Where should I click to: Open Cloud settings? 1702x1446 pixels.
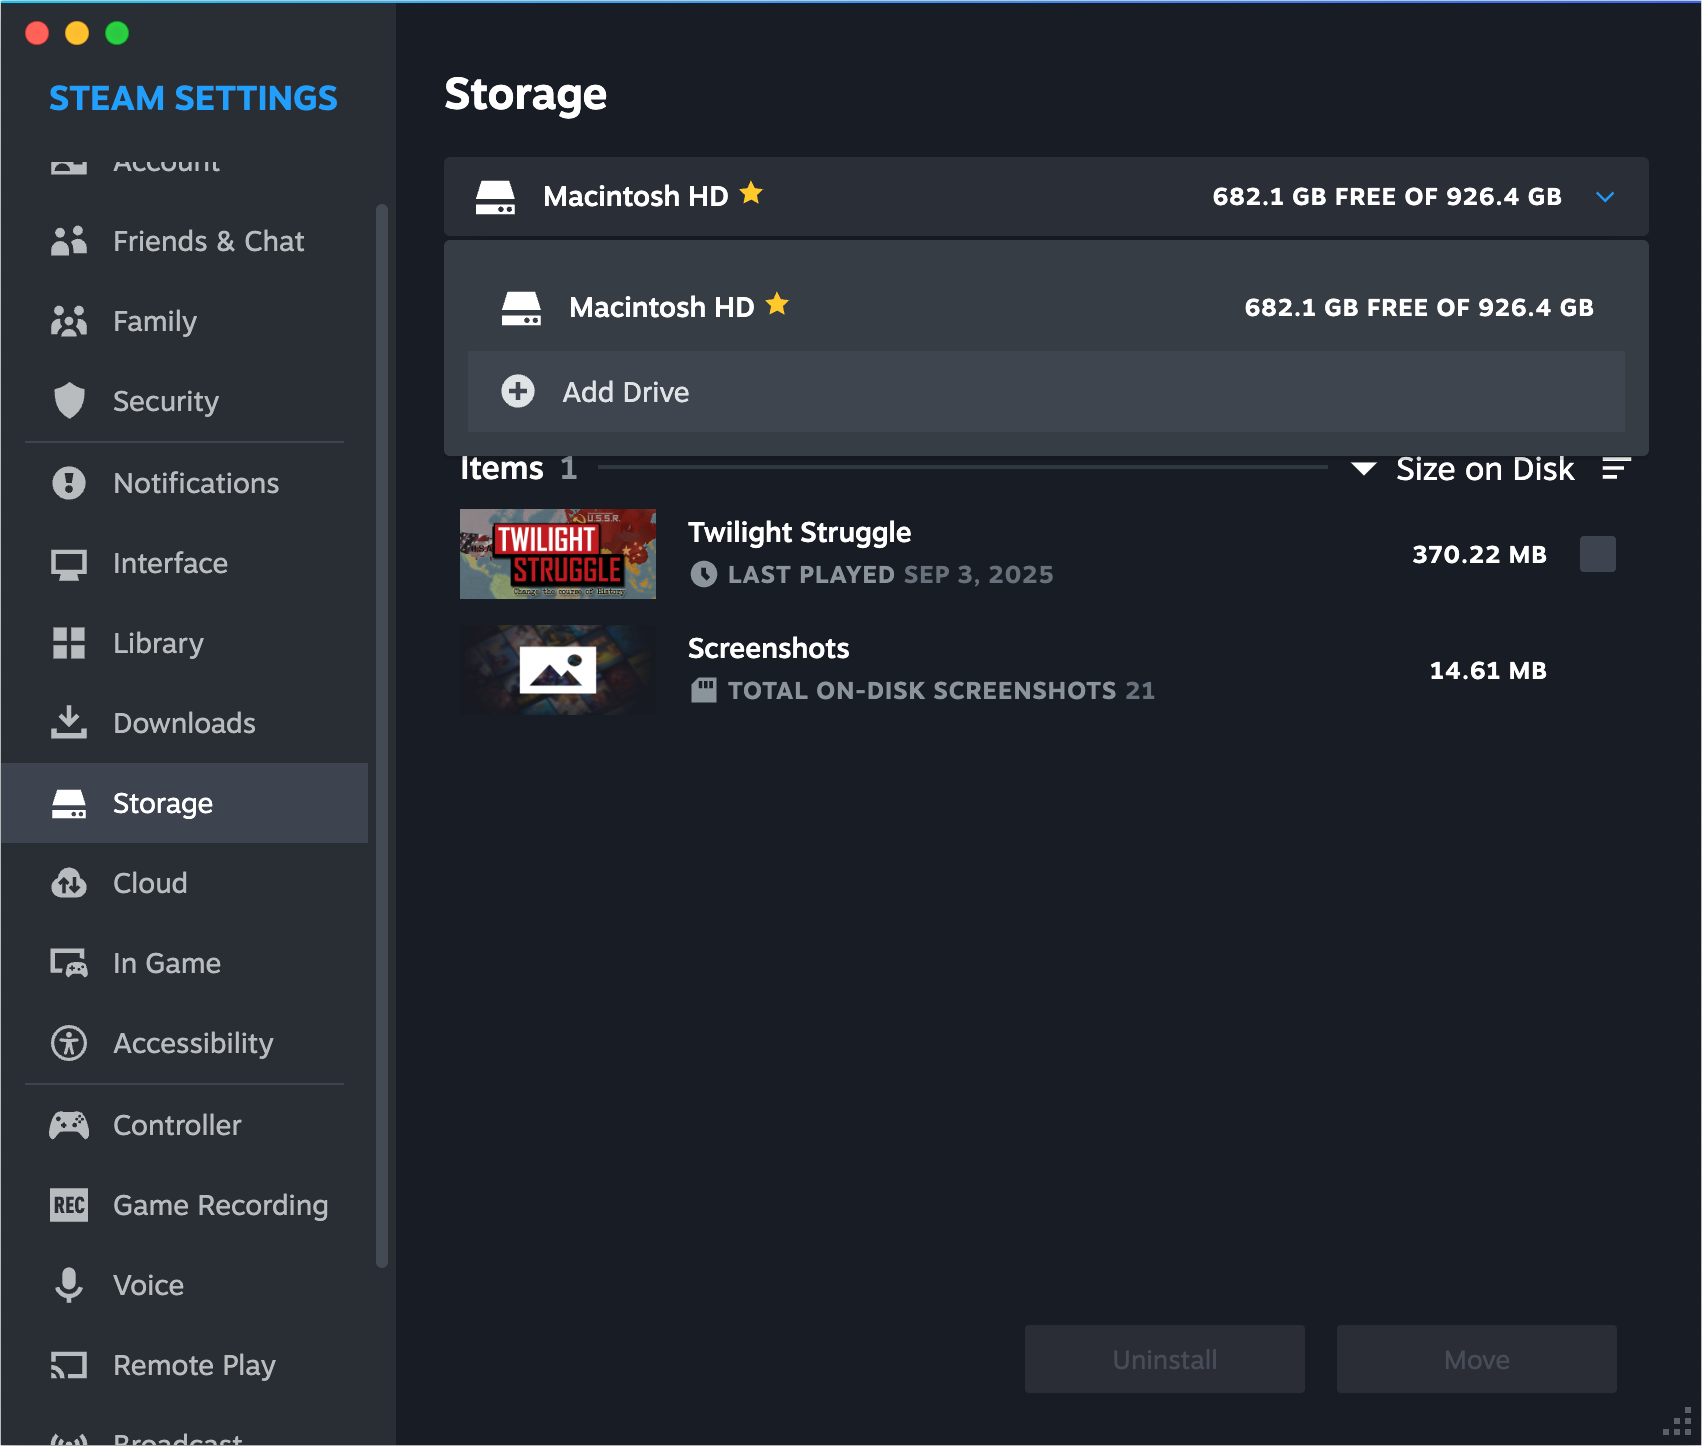185,883
